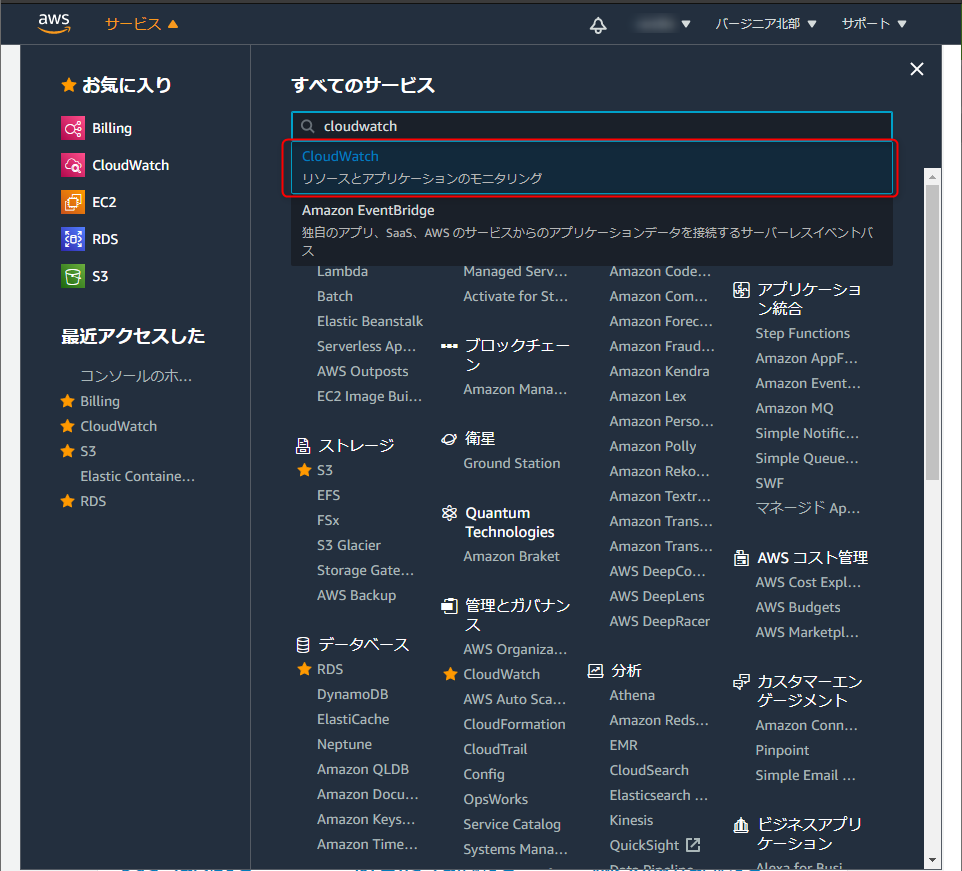962x871 pixels.
Task: Open S3 Glacier service link
Action: pos(348,545)
